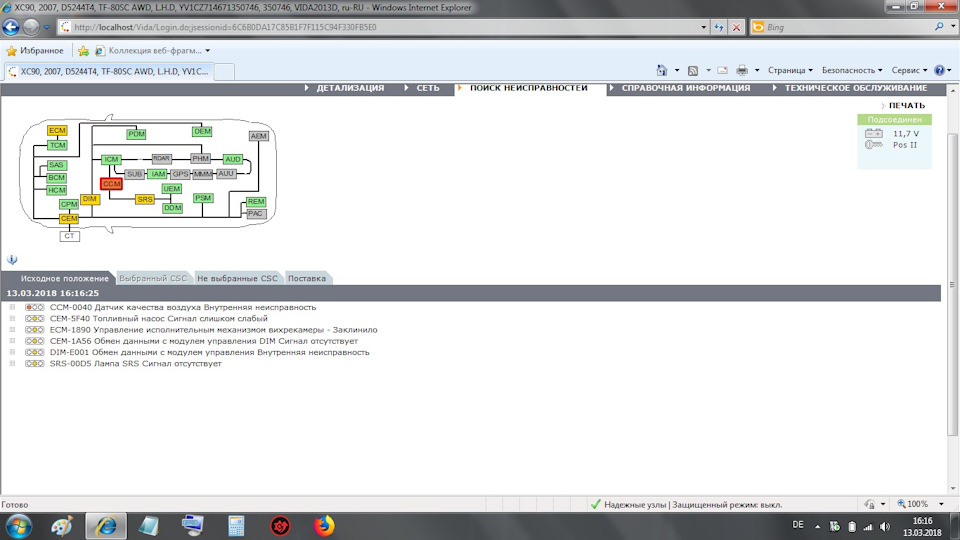Image resolution: width=960 pixels, height=540 pixels.
Task: Expand the CEM-1A56 fault code row
Action: (12, 341)
